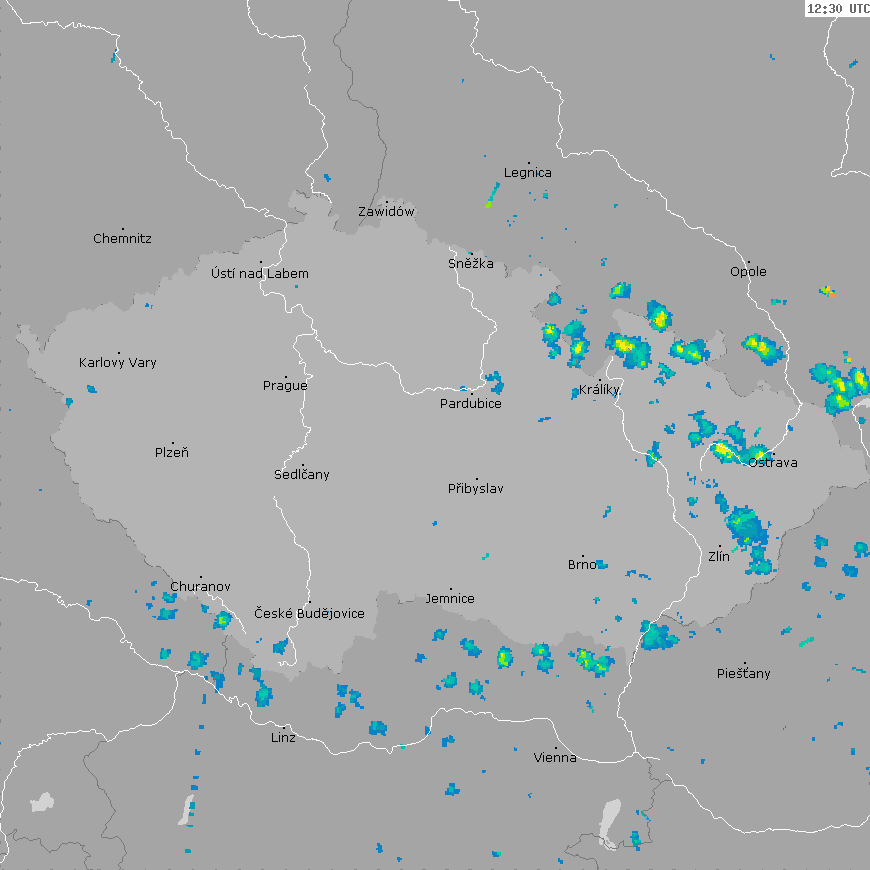Click the Piešťany location label

pyautogui.click(x=744, y=673)
